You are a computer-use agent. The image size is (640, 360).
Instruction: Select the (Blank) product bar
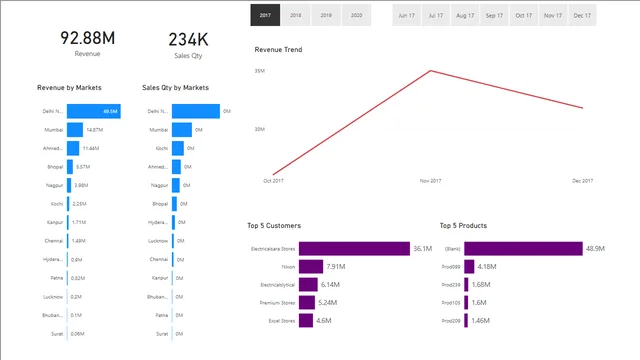[x=523, y=249]
